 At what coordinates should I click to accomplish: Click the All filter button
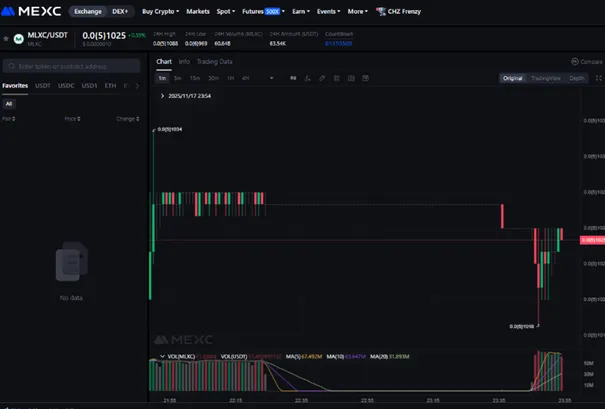coord(9,104)
